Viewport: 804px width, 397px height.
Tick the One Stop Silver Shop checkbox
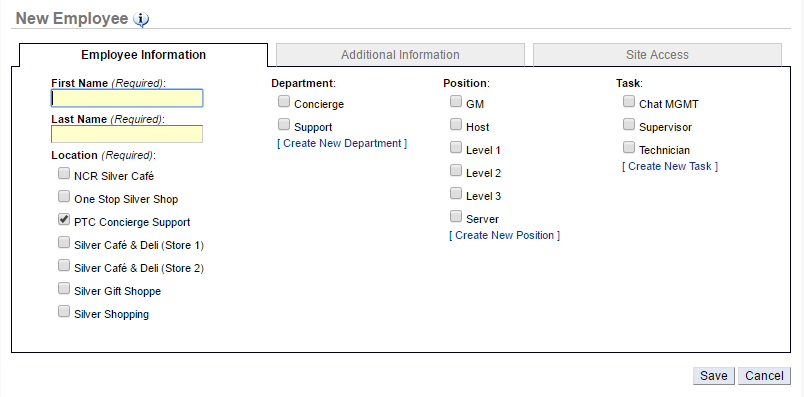(64, 196)
